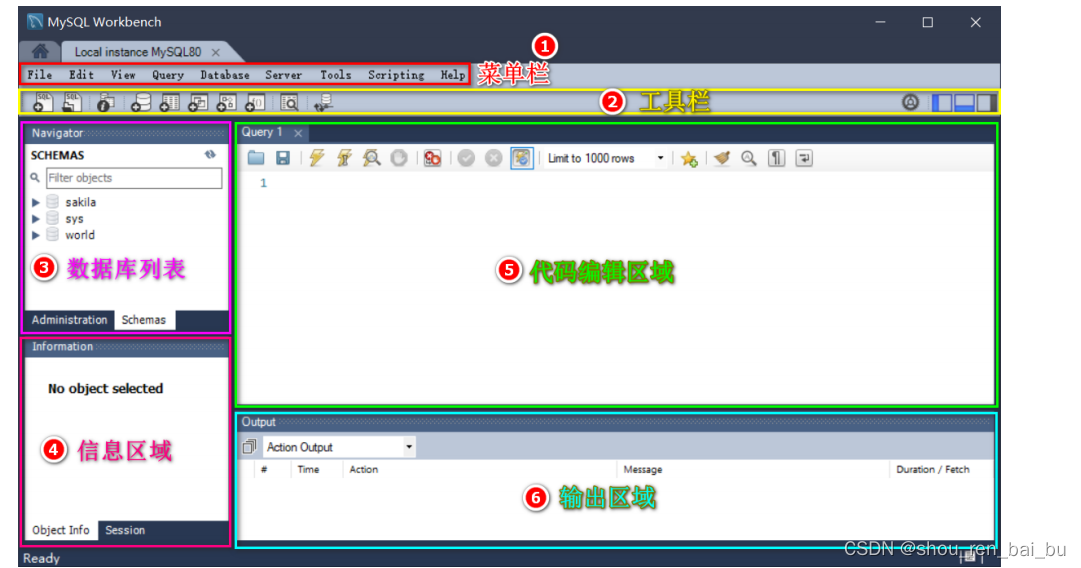Explain query plan magnifier icon
This screenshot has height=568, width=1081.
(x=372, y=158)
